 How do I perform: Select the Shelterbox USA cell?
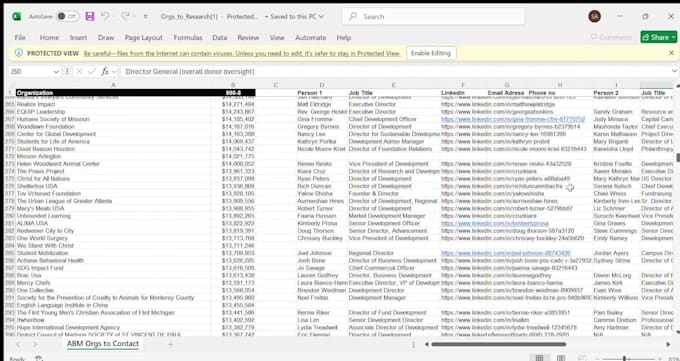tap(114, 186)
